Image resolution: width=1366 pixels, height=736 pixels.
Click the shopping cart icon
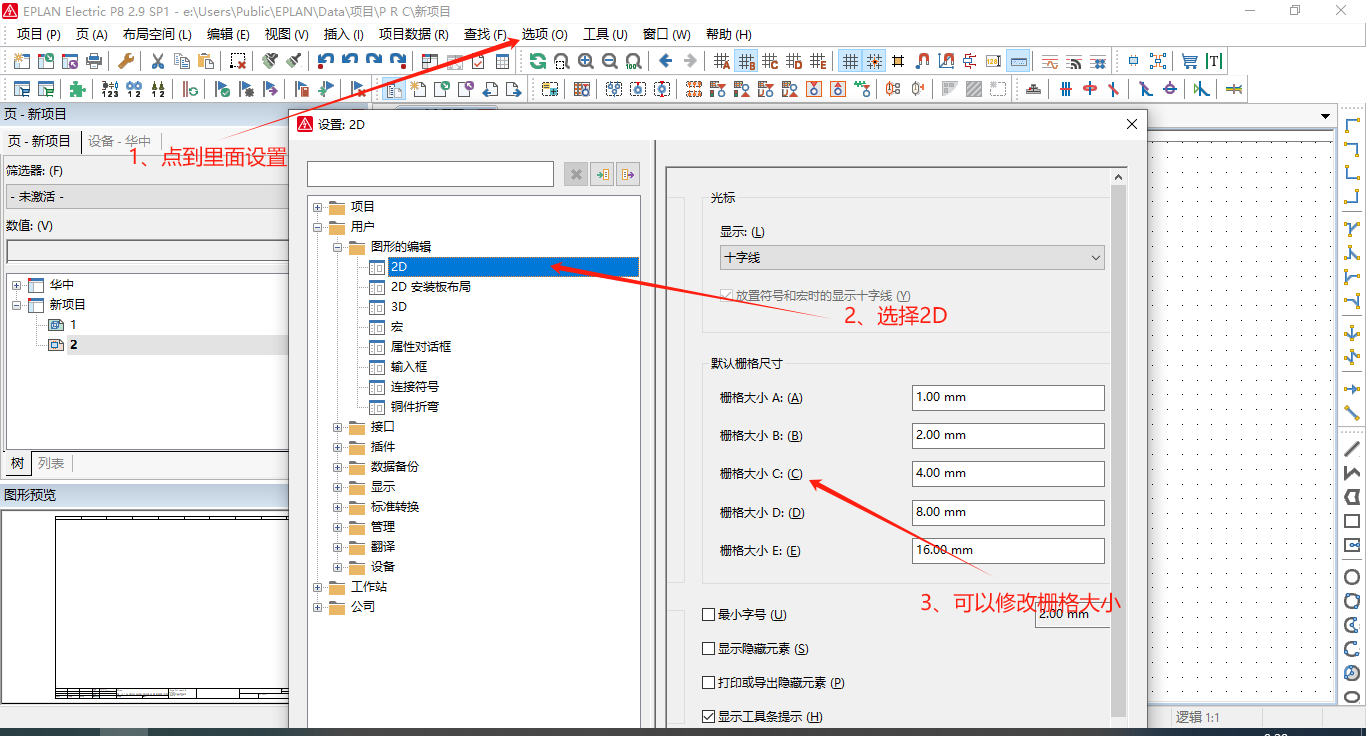pyautogui.click(x=1189, y=61)
